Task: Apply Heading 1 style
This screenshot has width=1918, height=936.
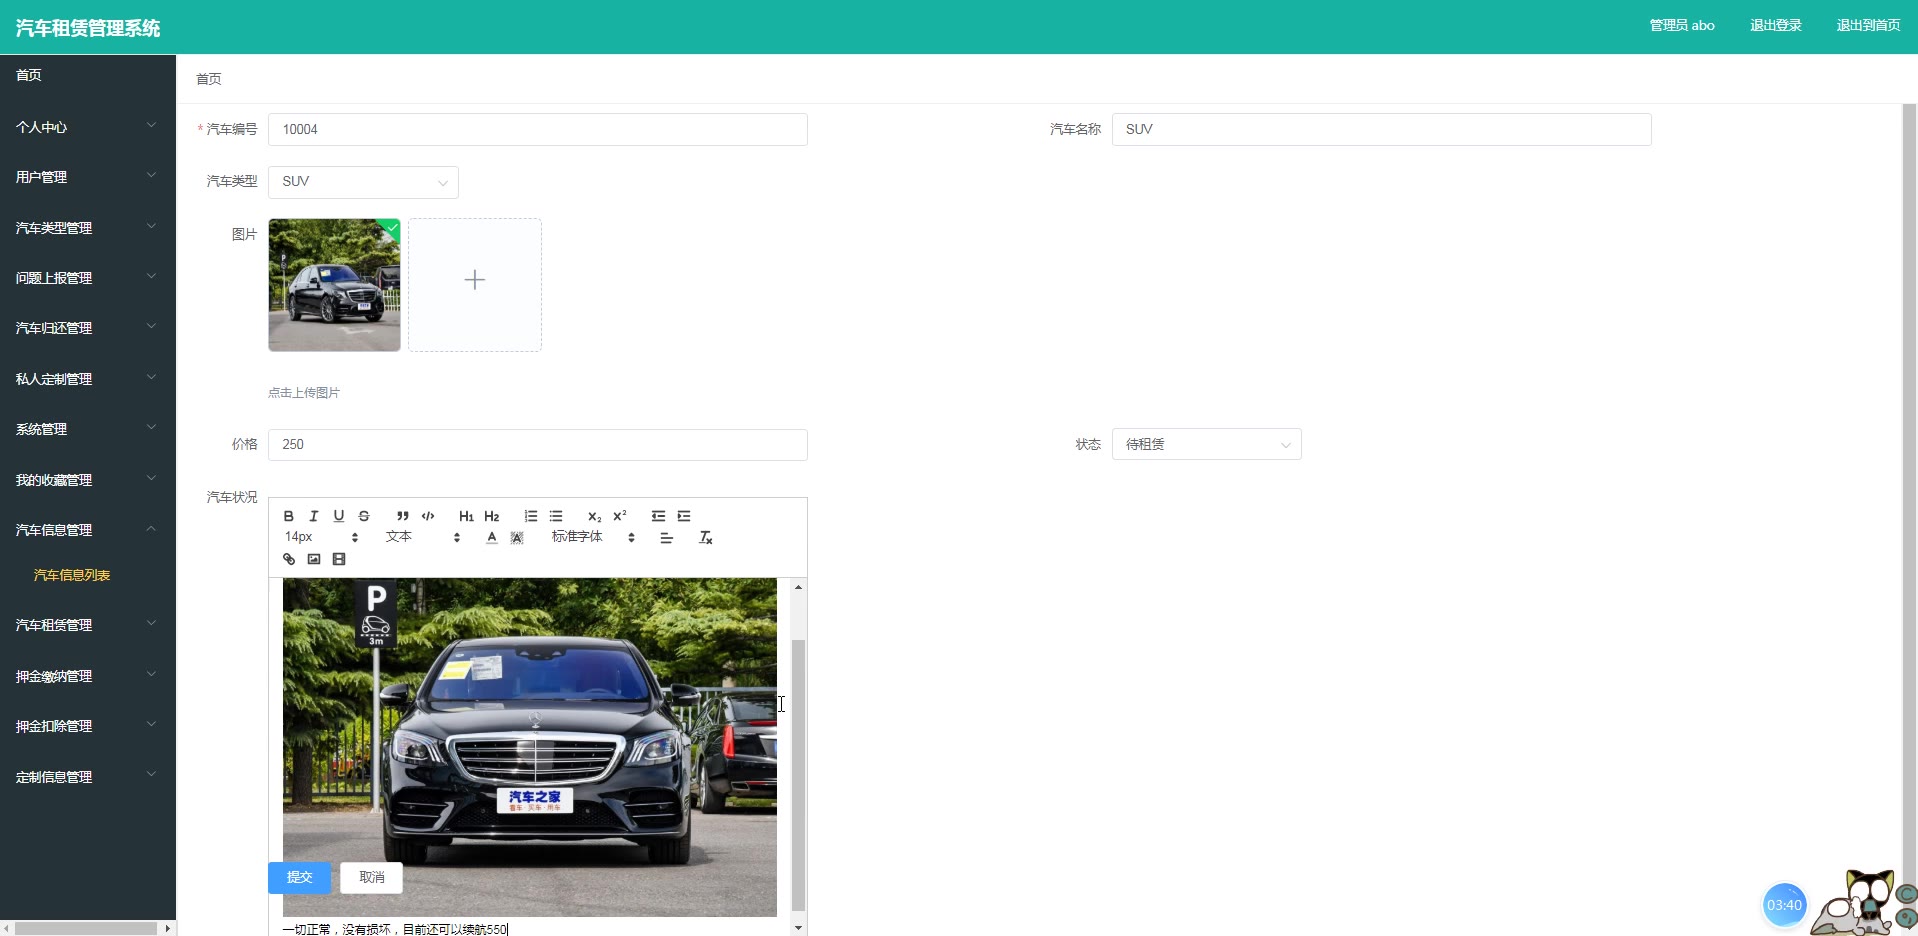Action: pyautogui.click(x=466, y=516)
